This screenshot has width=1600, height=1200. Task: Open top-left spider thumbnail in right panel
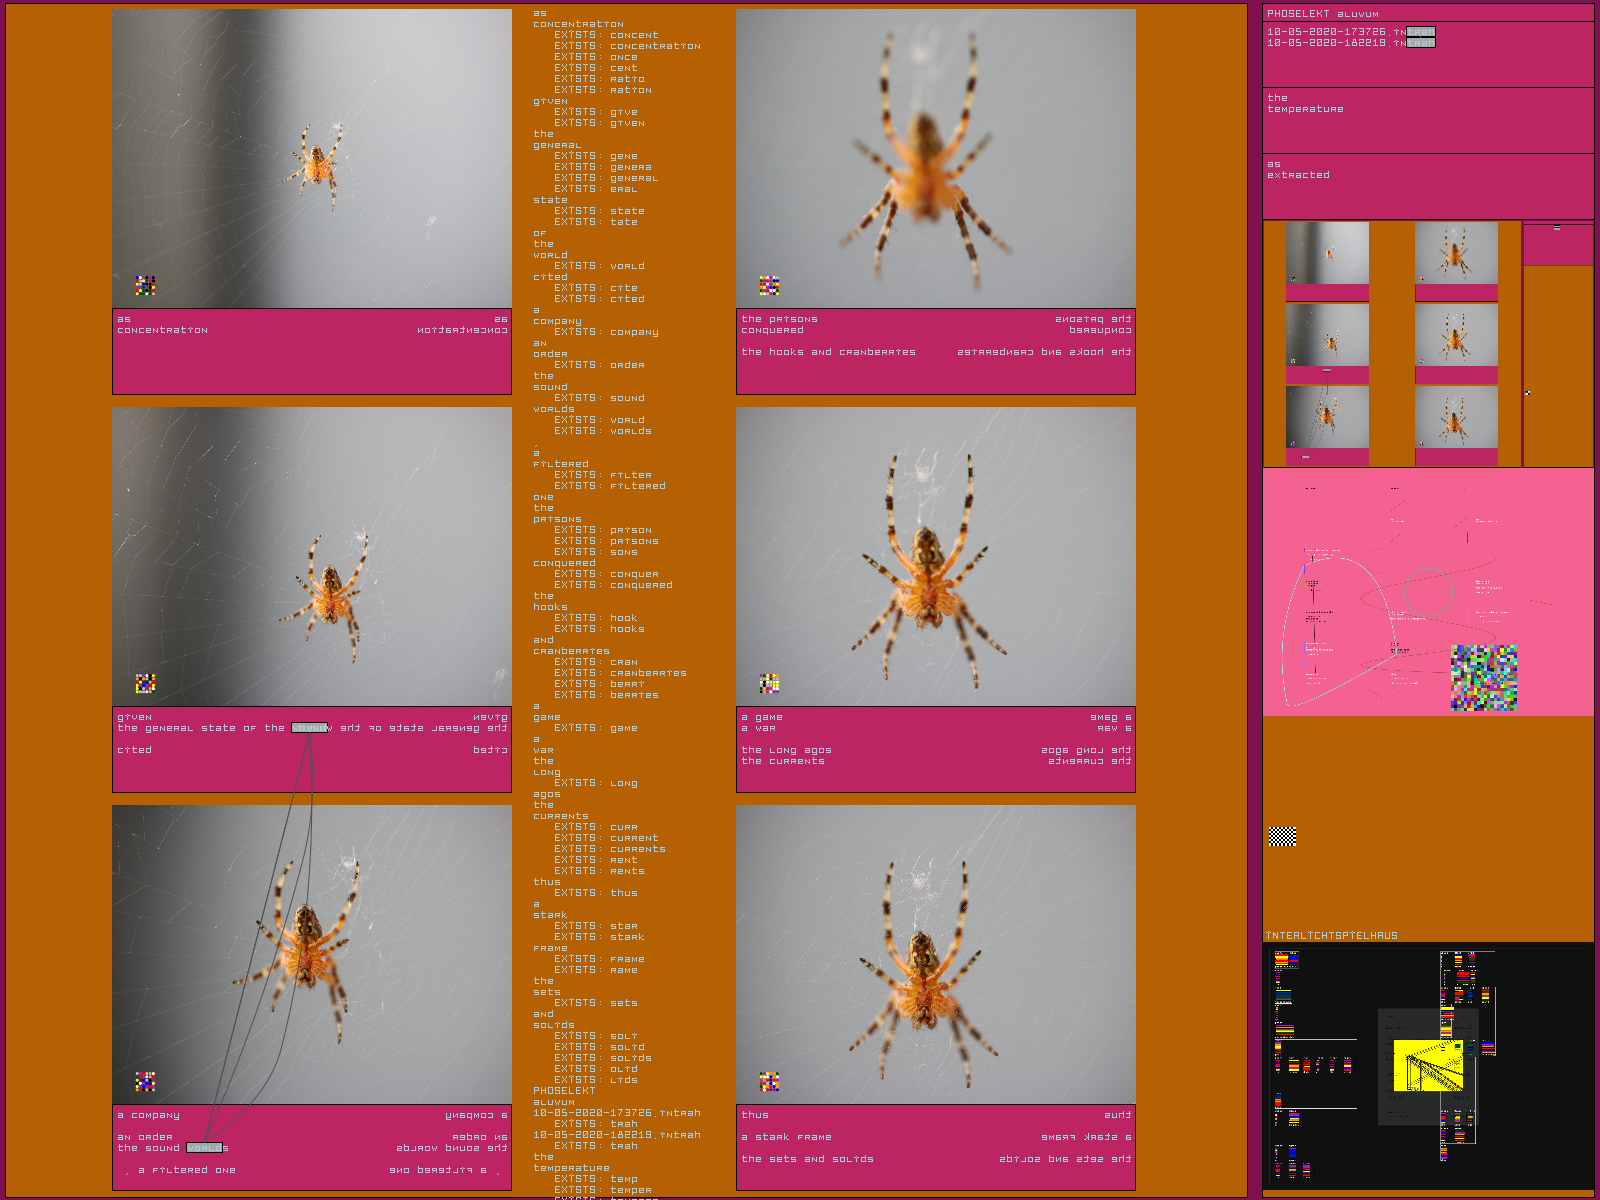coord(1327,254)
